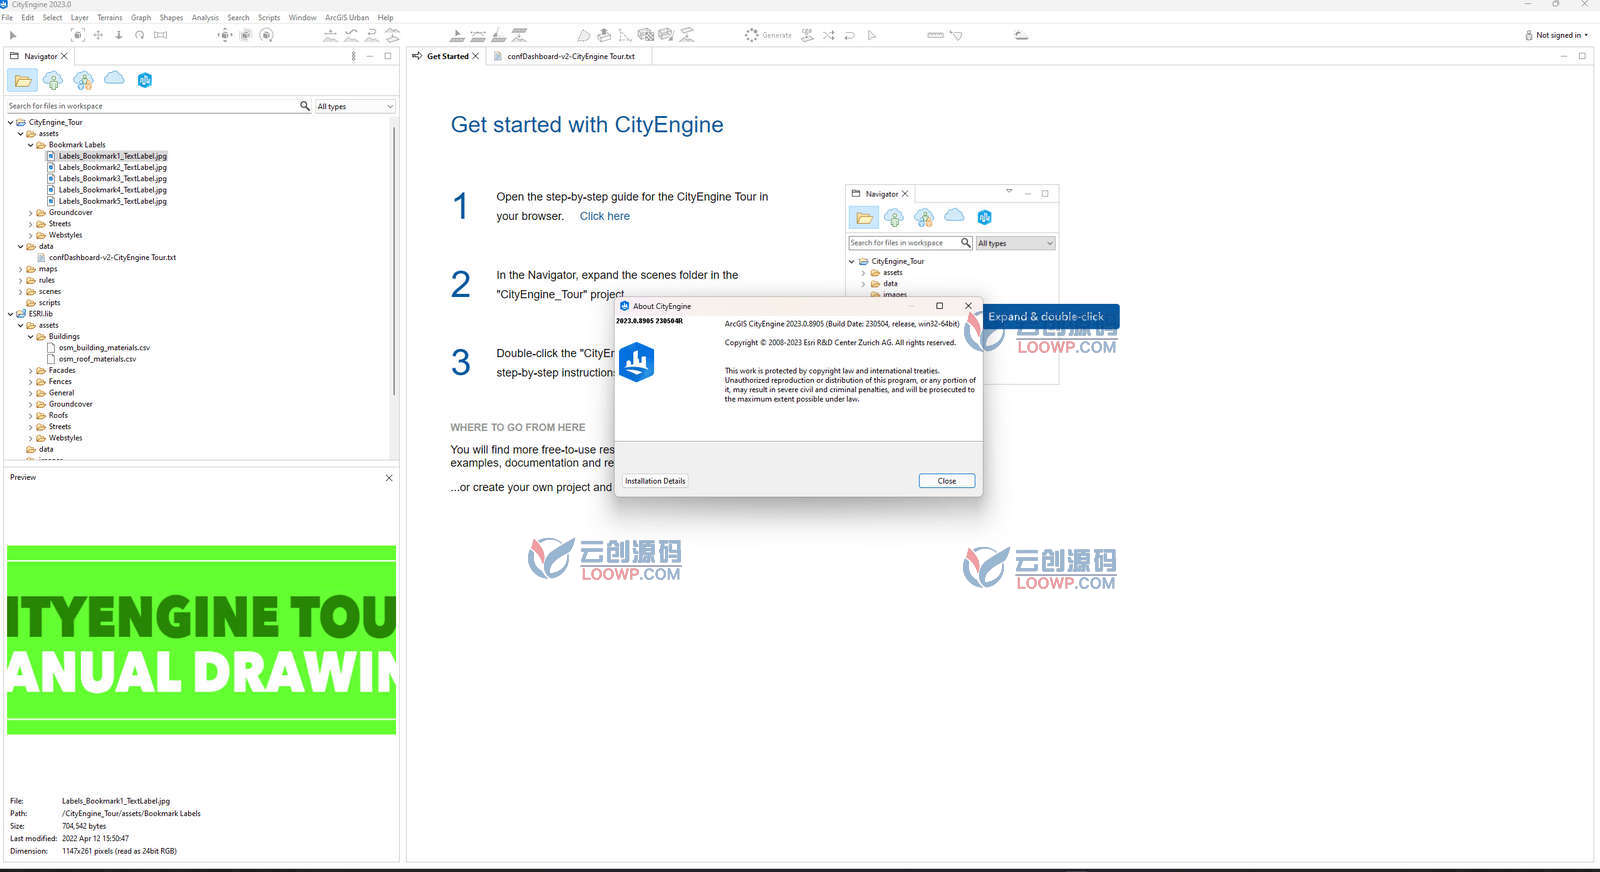Click the search magnifier in Navigator
Image resolution: width=1600 pixels, height=872 pixels.
[305, 105]
